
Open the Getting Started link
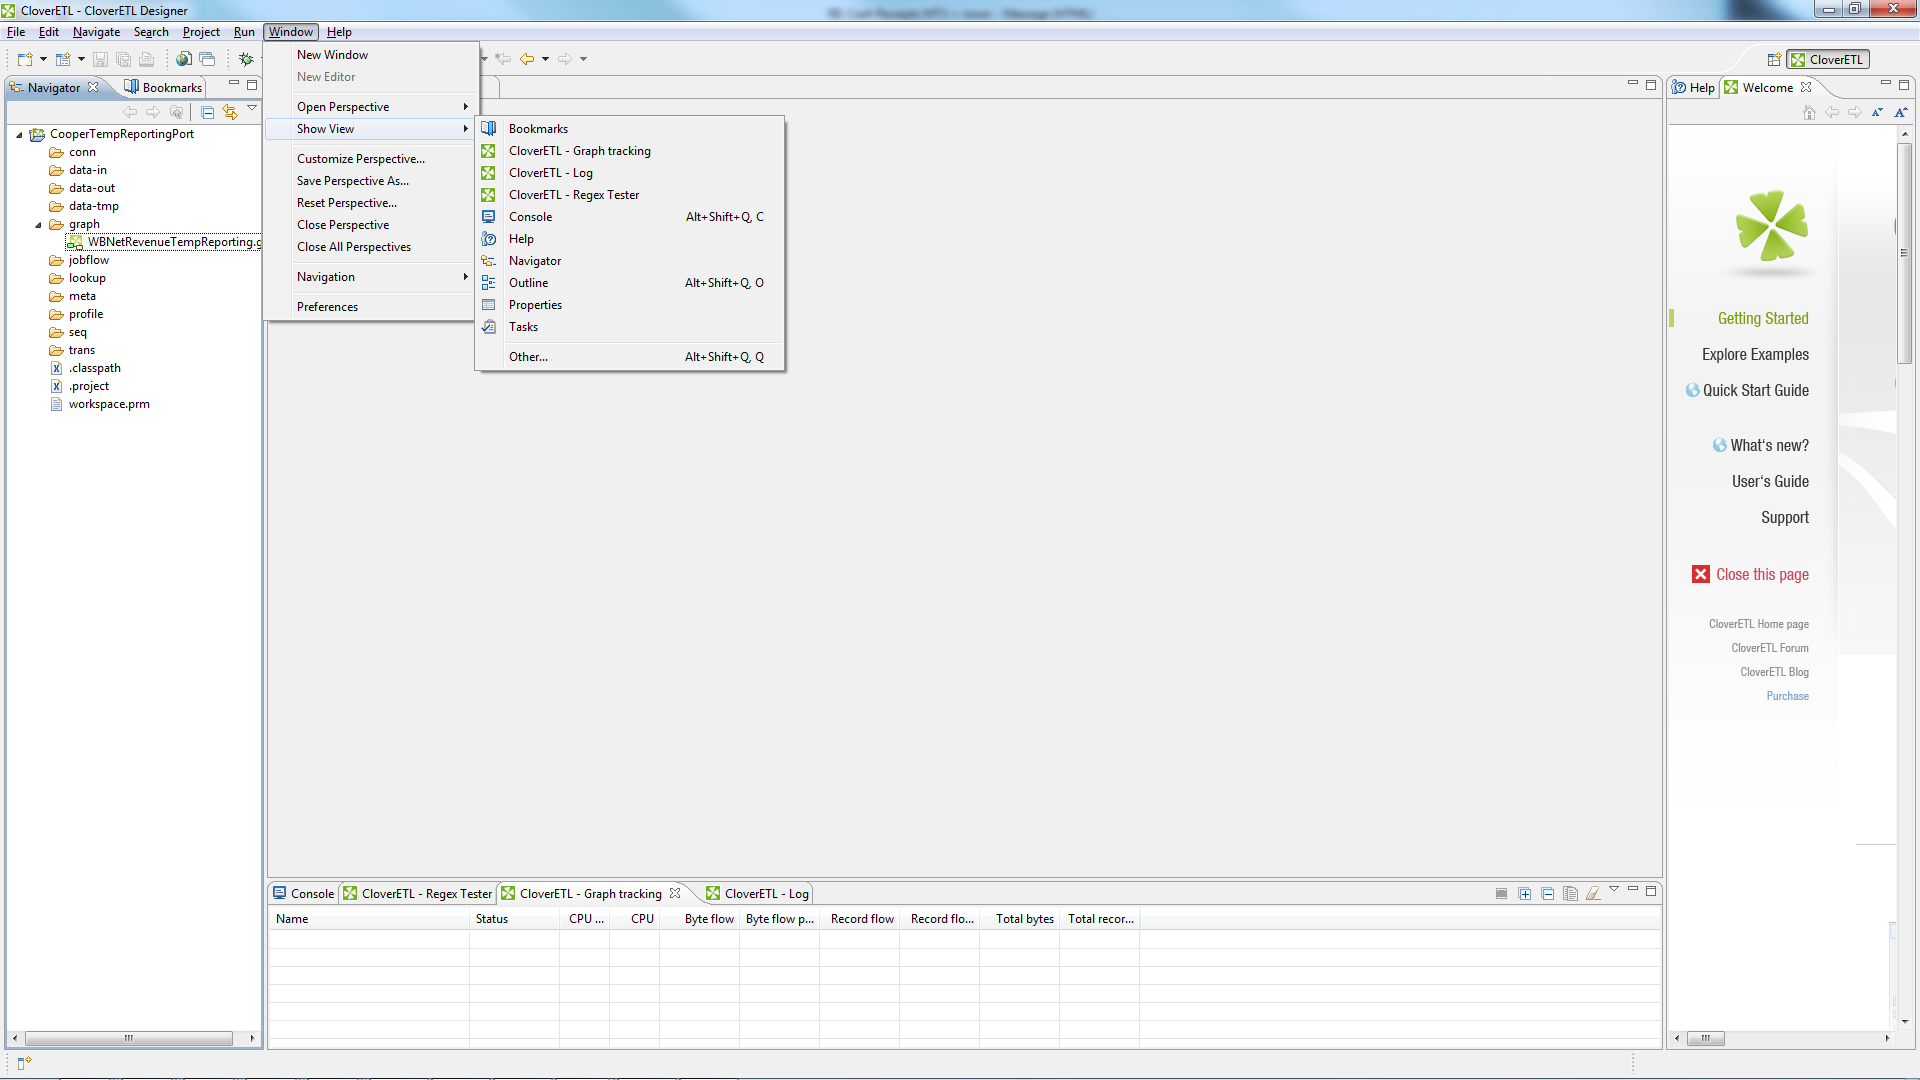point(1763,319)
